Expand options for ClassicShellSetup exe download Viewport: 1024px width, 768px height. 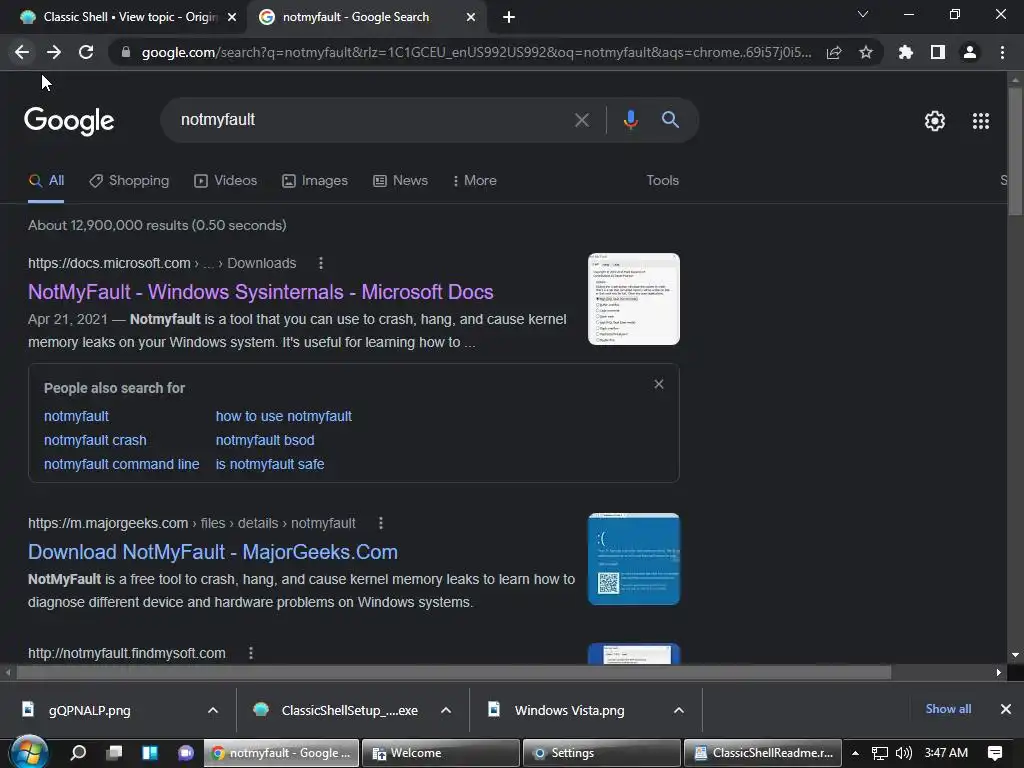(x=446, y=711)
